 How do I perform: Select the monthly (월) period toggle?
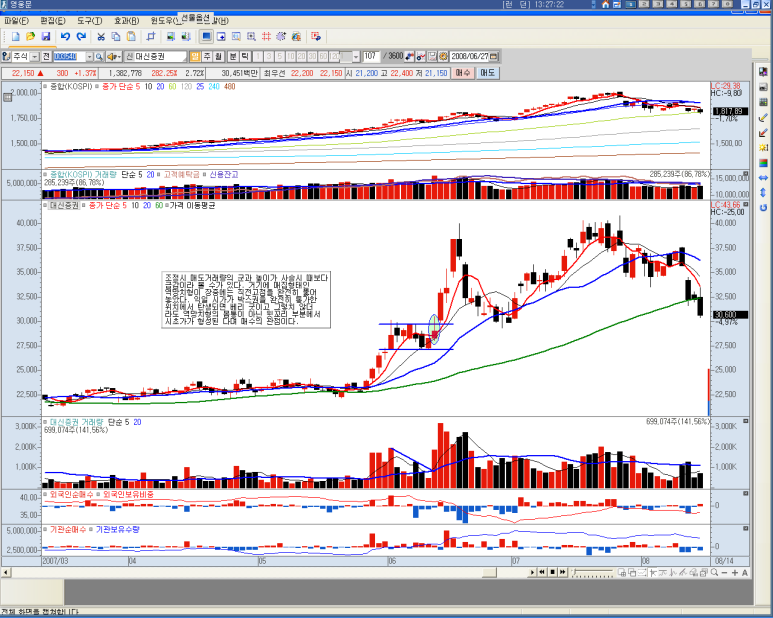point(218,57)
